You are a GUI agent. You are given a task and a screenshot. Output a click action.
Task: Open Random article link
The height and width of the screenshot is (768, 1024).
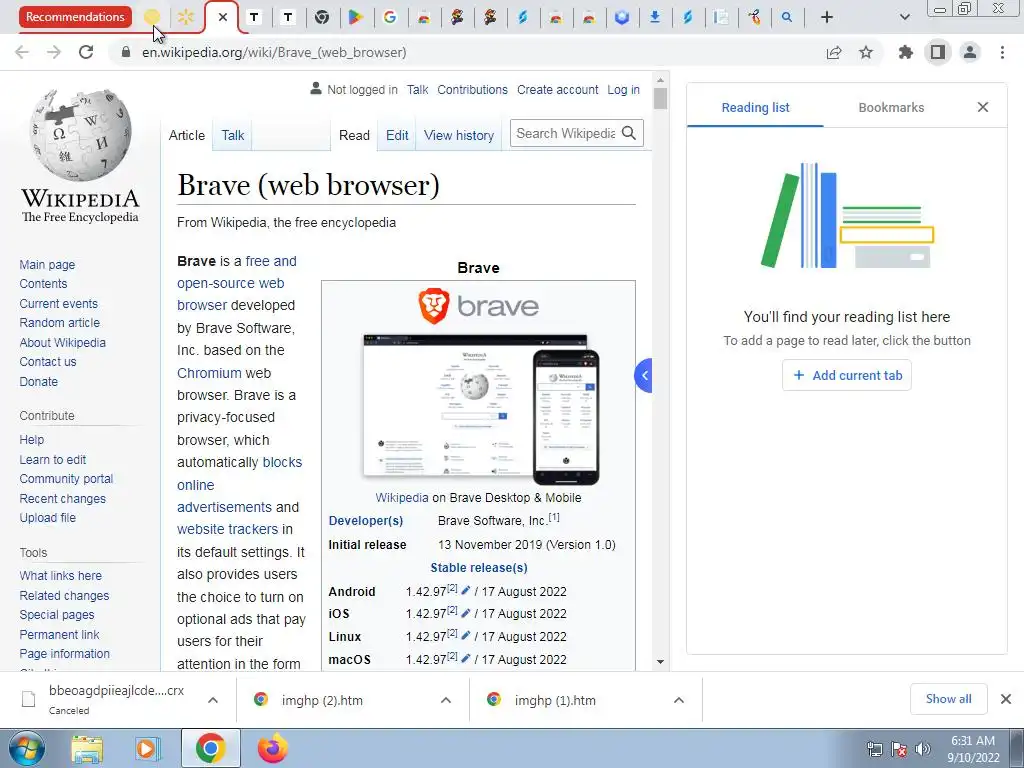[59, 323]
